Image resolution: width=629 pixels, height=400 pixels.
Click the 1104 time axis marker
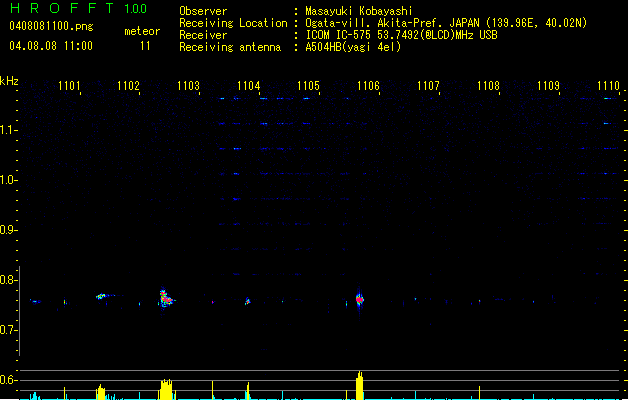click(248, 86)
